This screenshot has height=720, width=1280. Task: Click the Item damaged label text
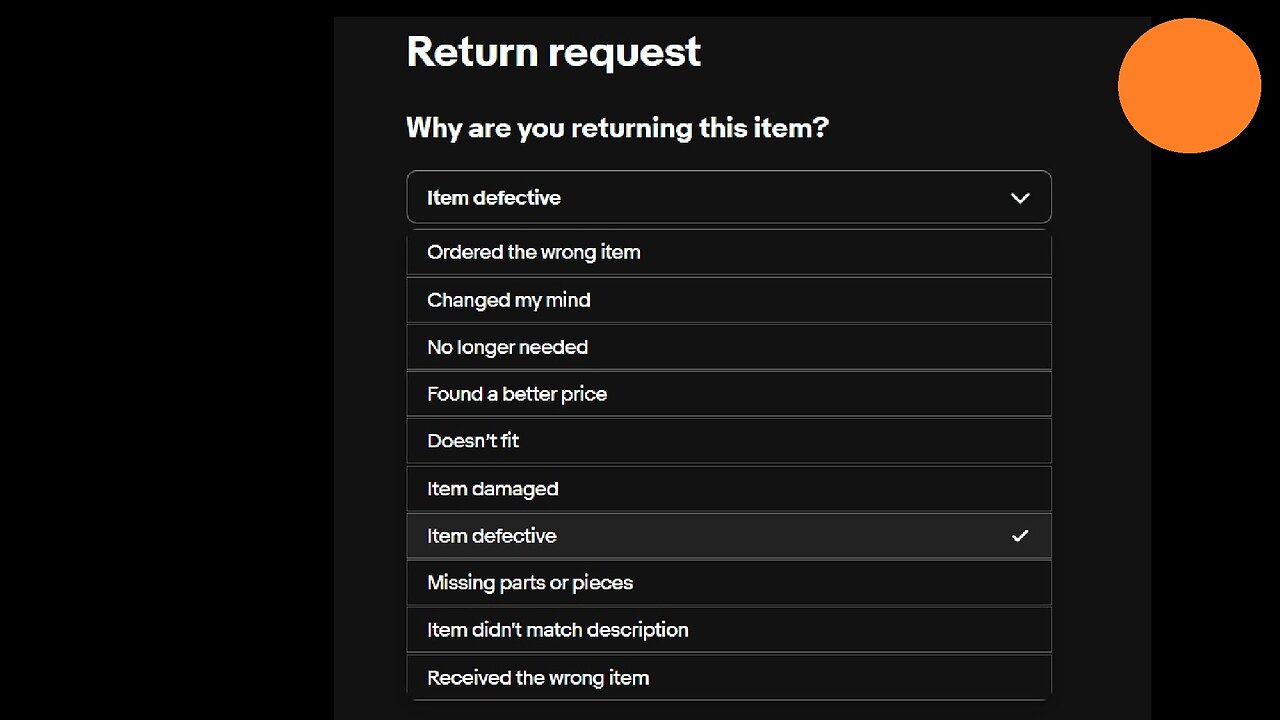pos(492,489)
